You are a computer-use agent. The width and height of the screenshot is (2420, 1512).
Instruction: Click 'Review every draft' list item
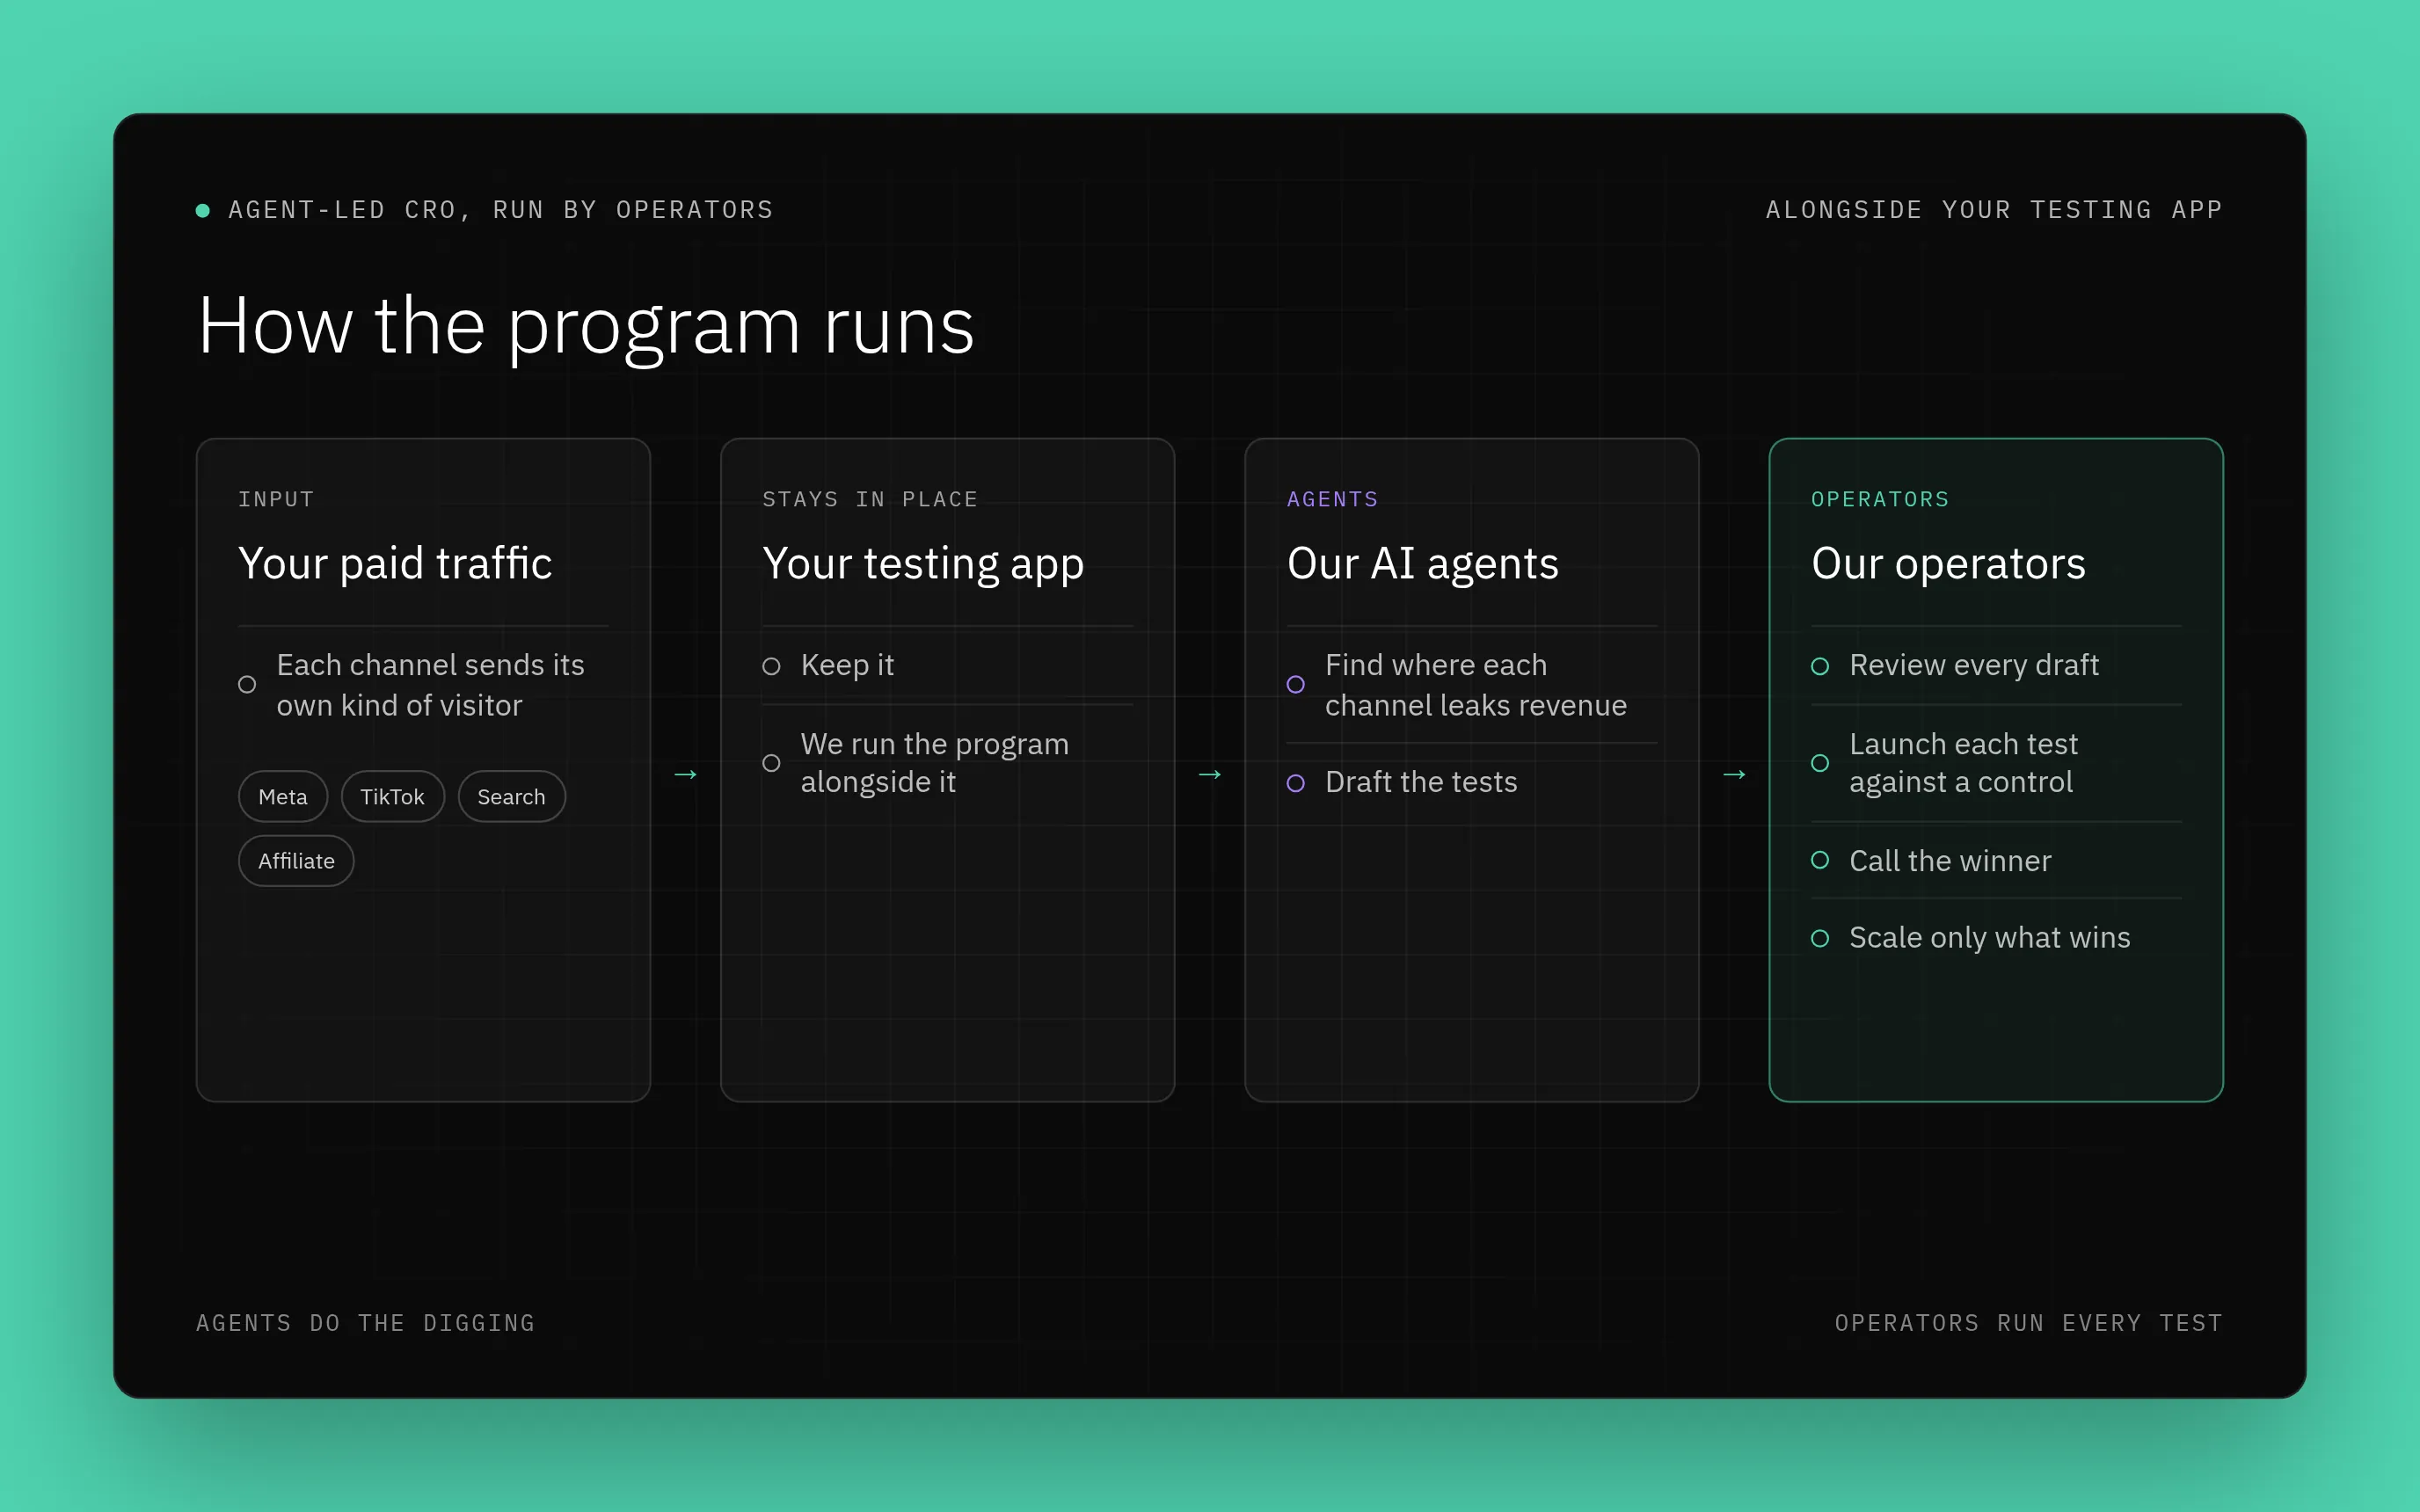pyautogui.click(x=1973, y=665)
